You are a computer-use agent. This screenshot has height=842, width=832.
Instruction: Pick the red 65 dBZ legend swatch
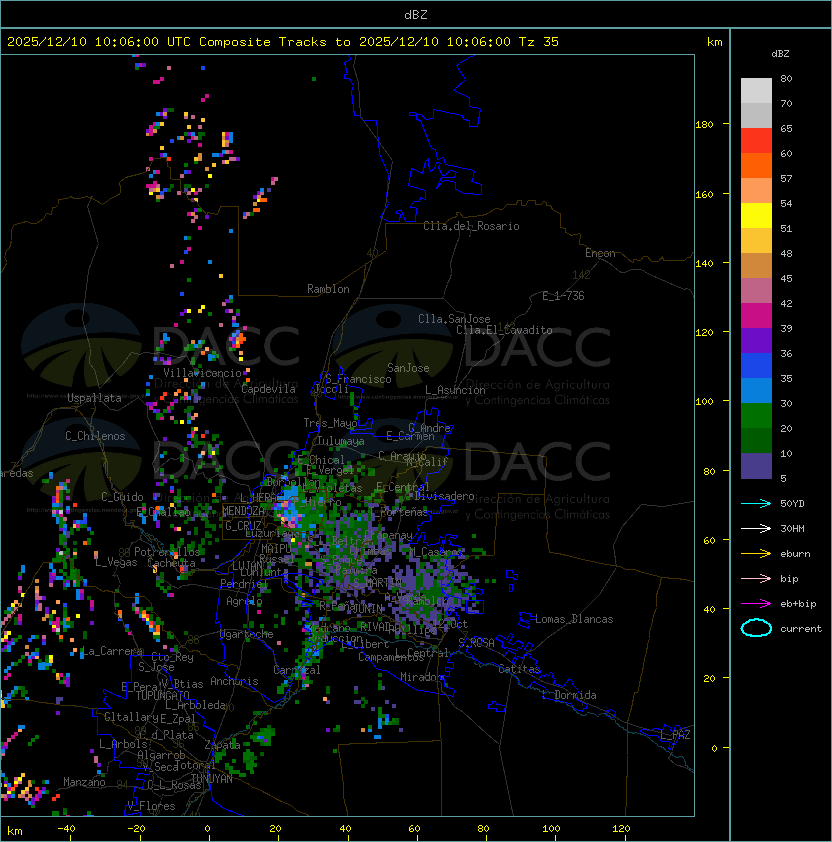(x=756, y=141)
